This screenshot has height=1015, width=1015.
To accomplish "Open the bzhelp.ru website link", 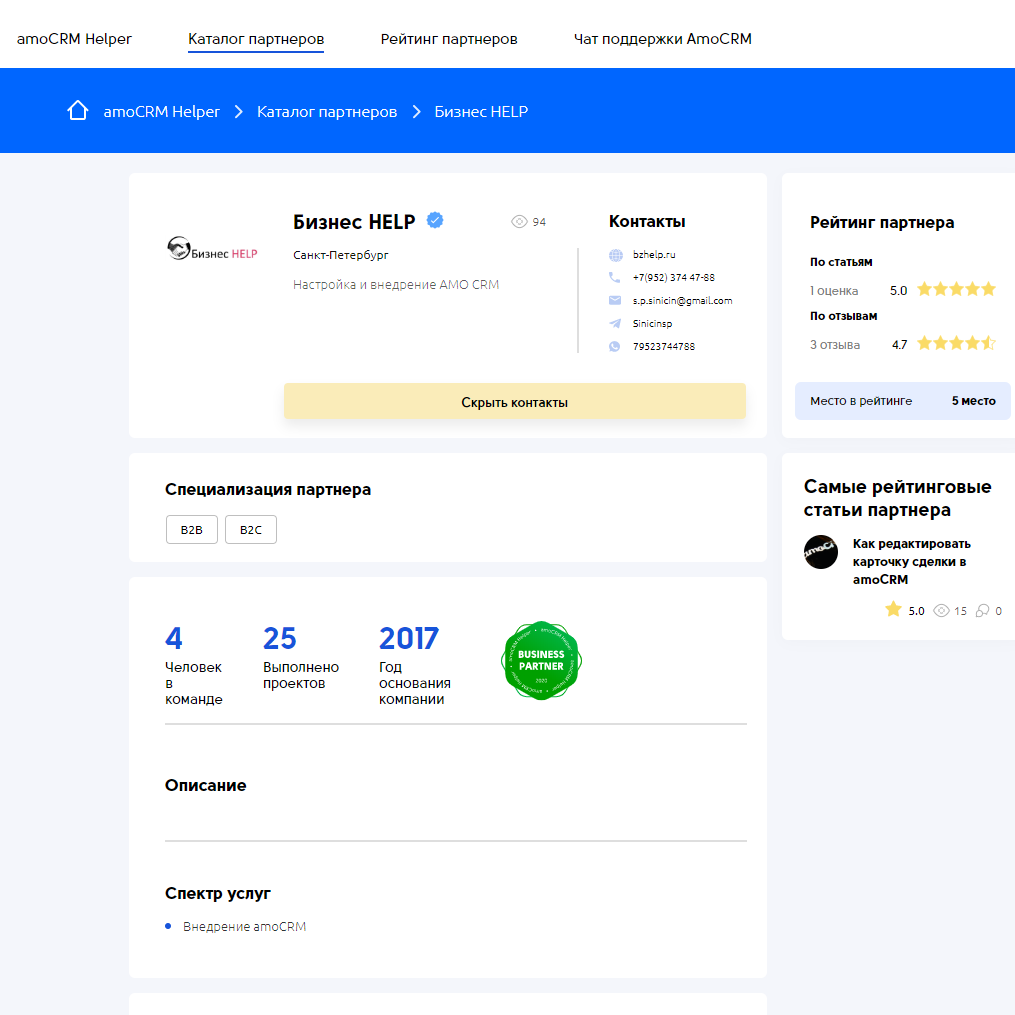I will point(654,255).
